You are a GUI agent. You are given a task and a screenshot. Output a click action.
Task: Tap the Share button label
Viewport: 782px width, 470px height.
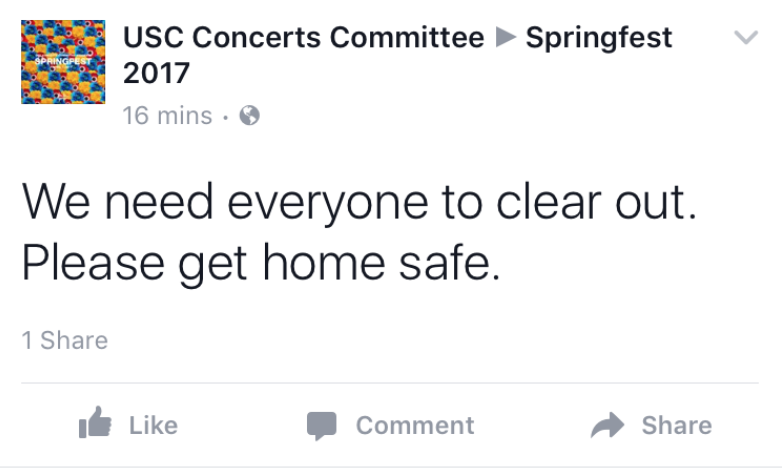tap(677, 426)
